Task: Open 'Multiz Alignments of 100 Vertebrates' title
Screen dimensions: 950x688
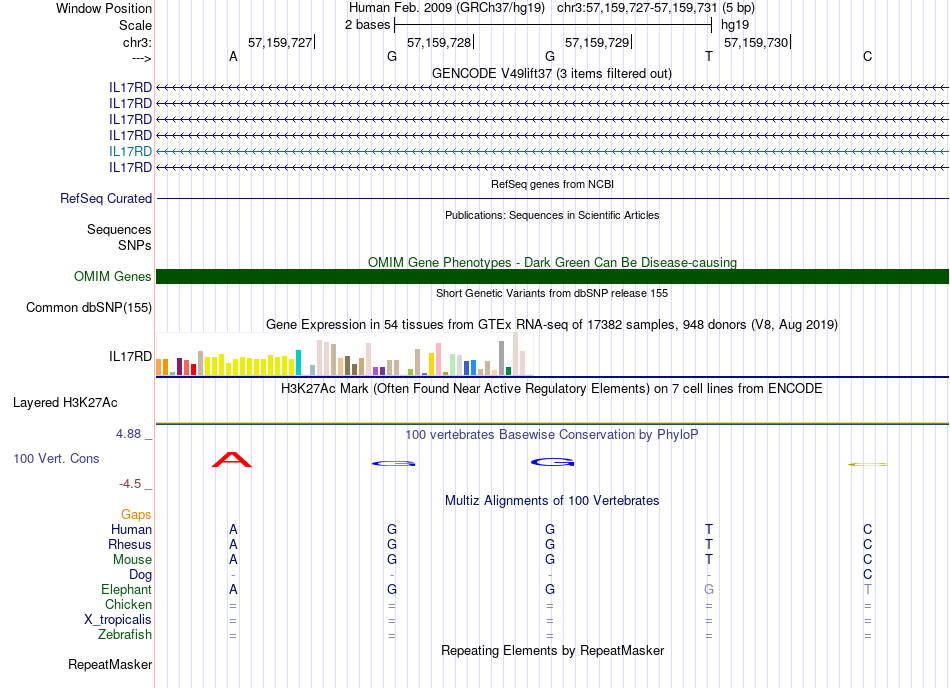Action: coord(552,500)
